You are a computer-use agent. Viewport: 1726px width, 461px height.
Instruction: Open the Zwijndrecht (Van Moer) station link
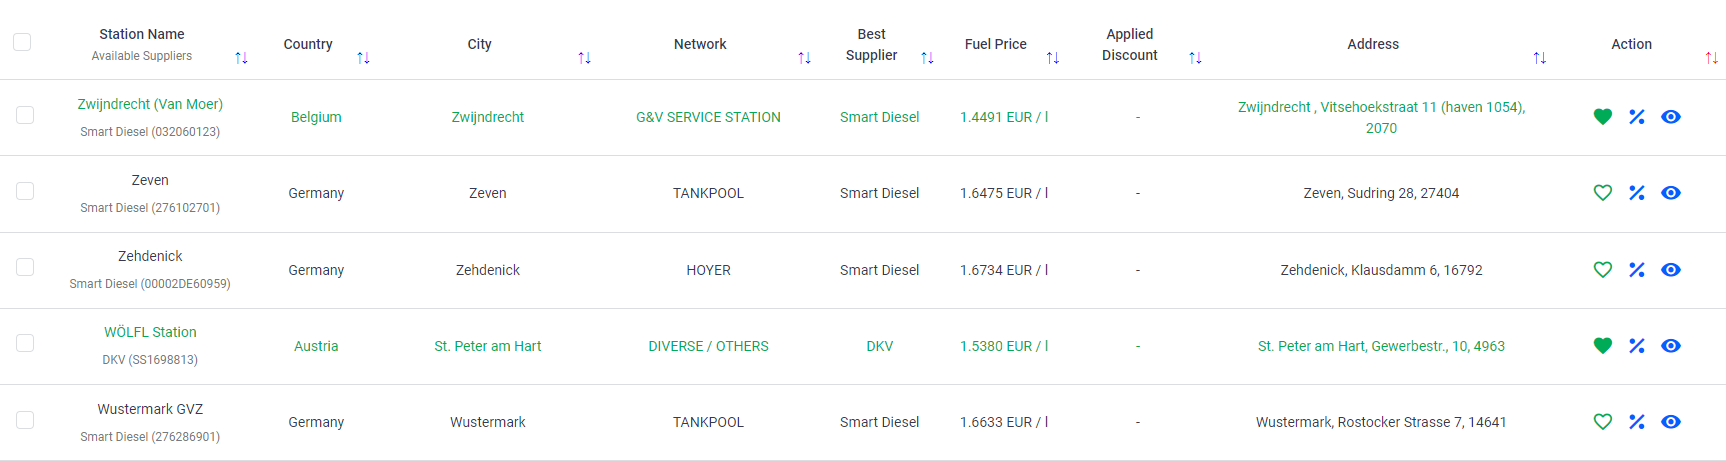(x=150, y=104)
